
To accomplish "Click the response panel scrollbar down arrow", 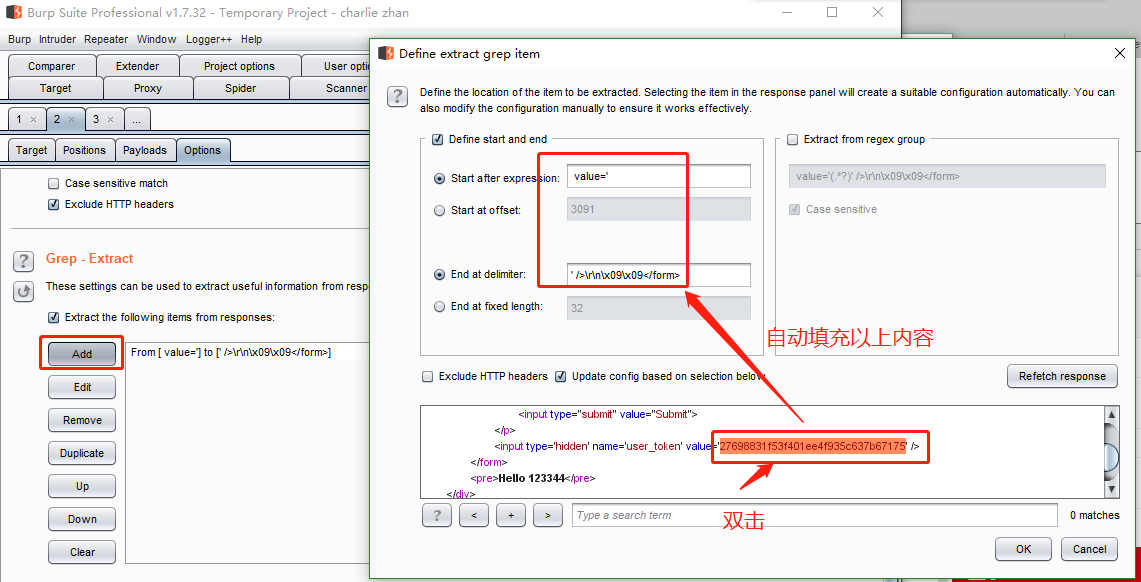I will (1110, 490).
